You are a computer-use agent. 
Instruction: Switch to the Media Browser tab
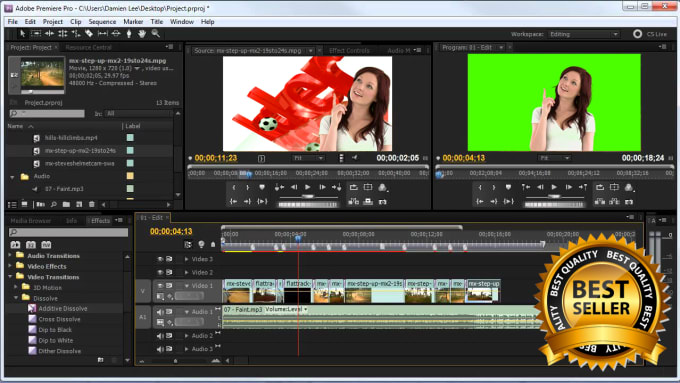click(x=30, y=221)
